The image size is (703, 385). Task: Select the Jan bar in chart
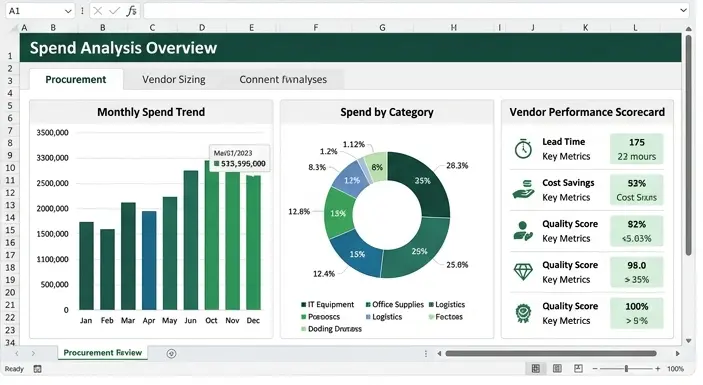point(87,266)
